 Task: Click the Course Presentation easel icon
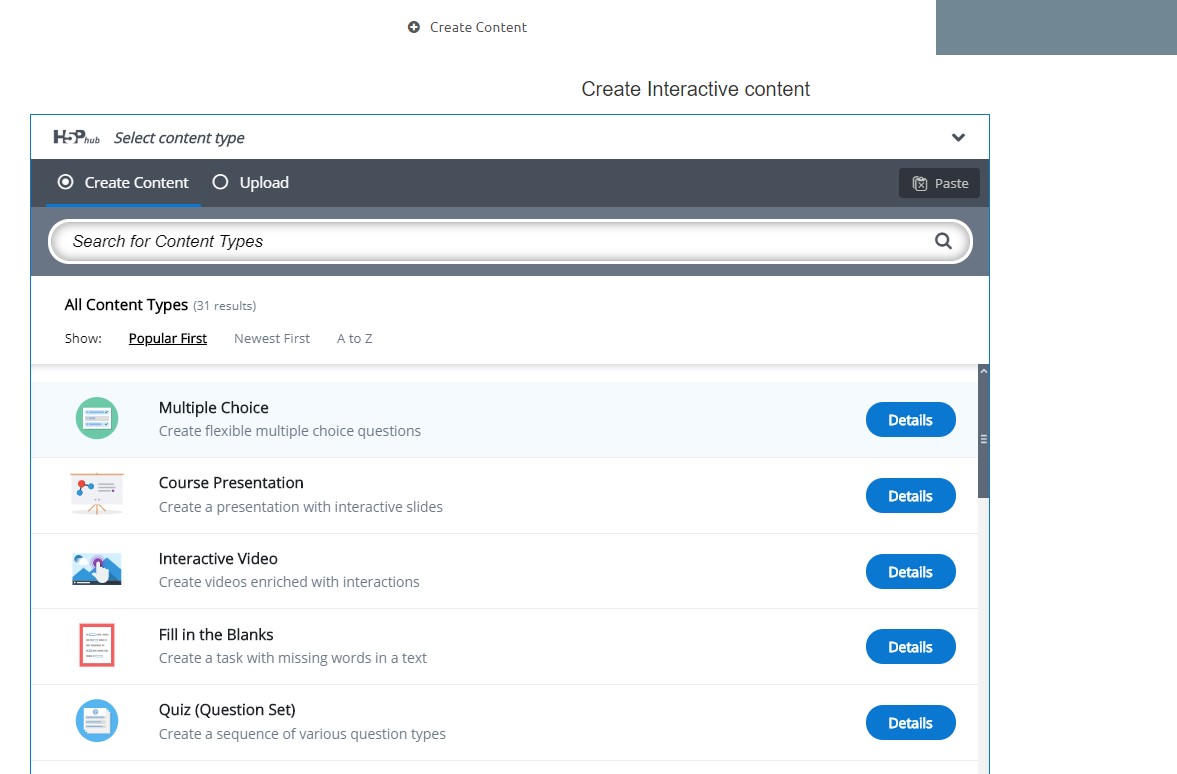tap(97, 493)
